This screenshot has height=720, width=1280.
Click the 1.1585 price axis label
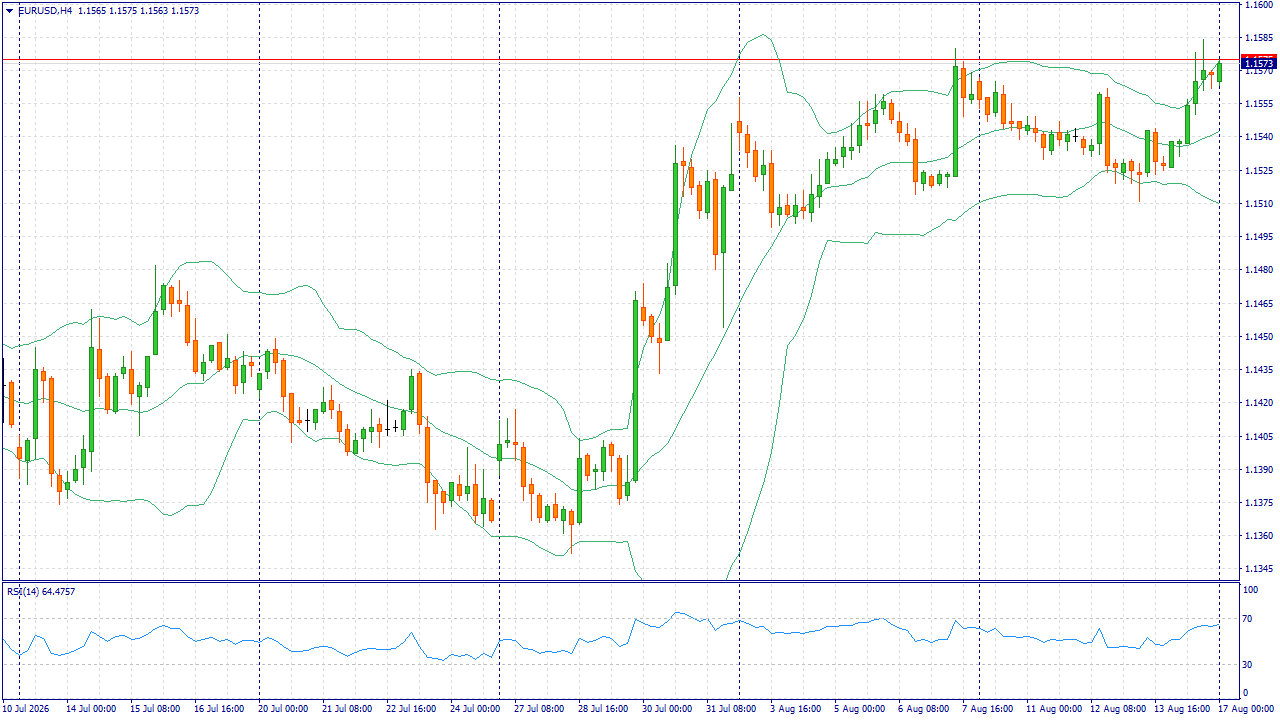pyautogui.click(x=1258, y=38)
